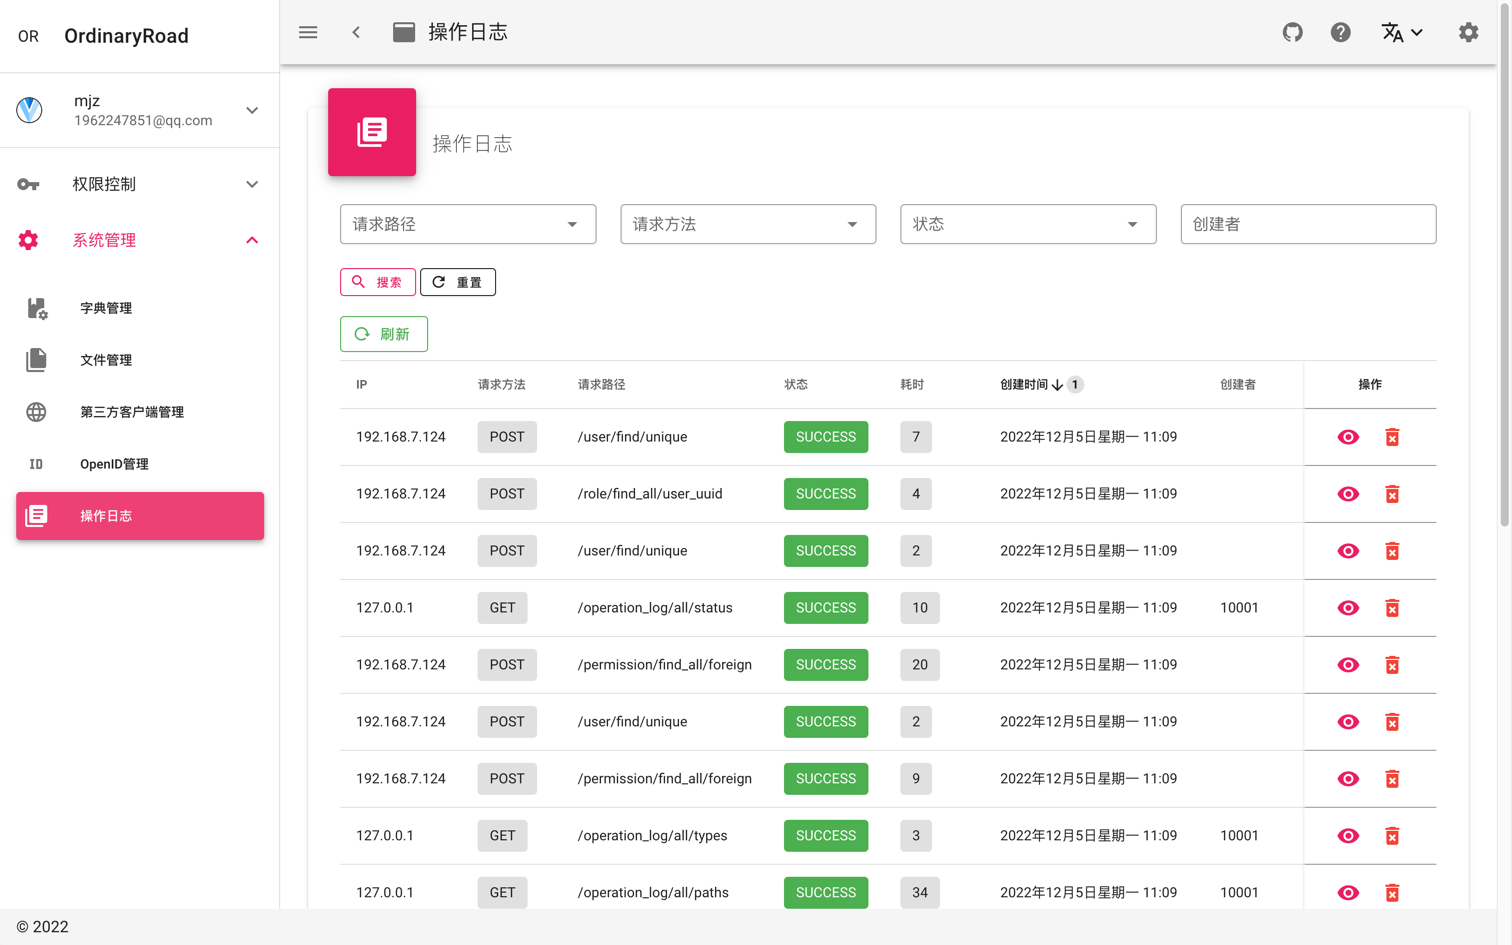
Task: View details of /role/find_all/user_uuid log
Action: coord(1348,494)
